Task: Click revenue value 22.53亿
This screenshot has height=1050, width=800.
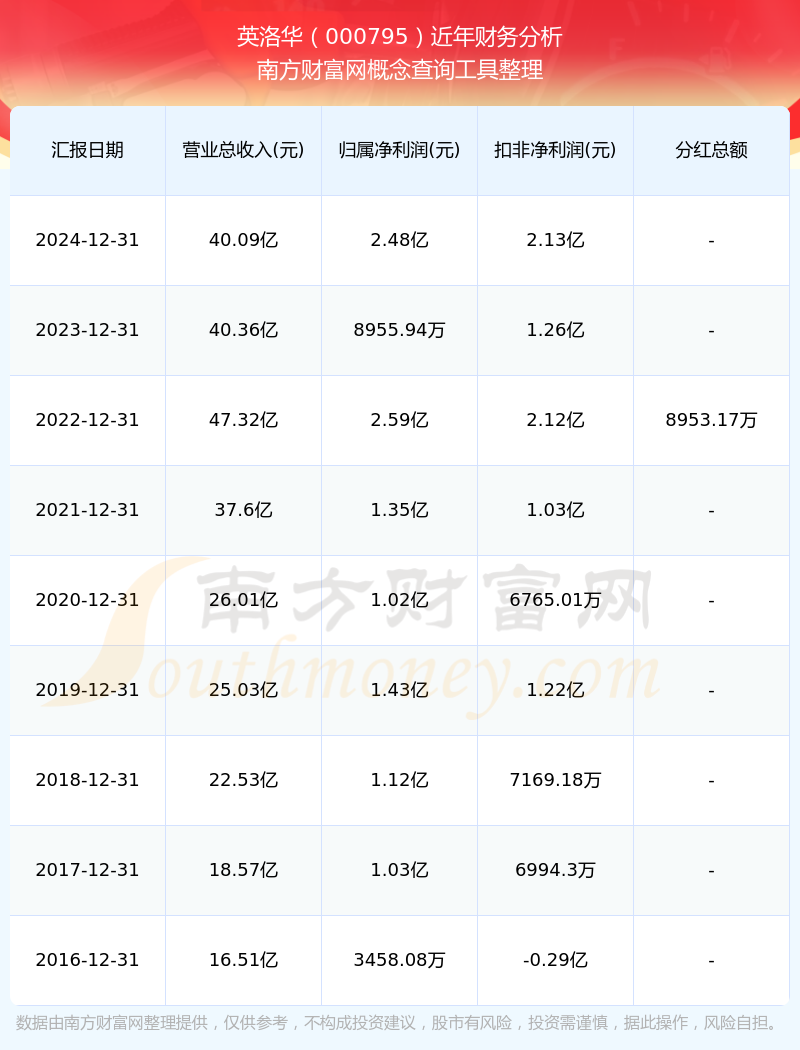Action: [244, 780]
